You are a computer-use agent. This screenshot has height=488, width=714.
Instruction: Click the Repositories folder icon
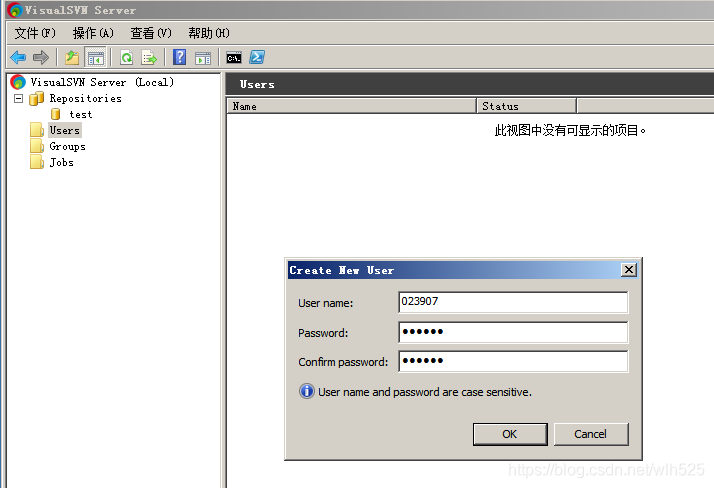[x=36, y=98]
